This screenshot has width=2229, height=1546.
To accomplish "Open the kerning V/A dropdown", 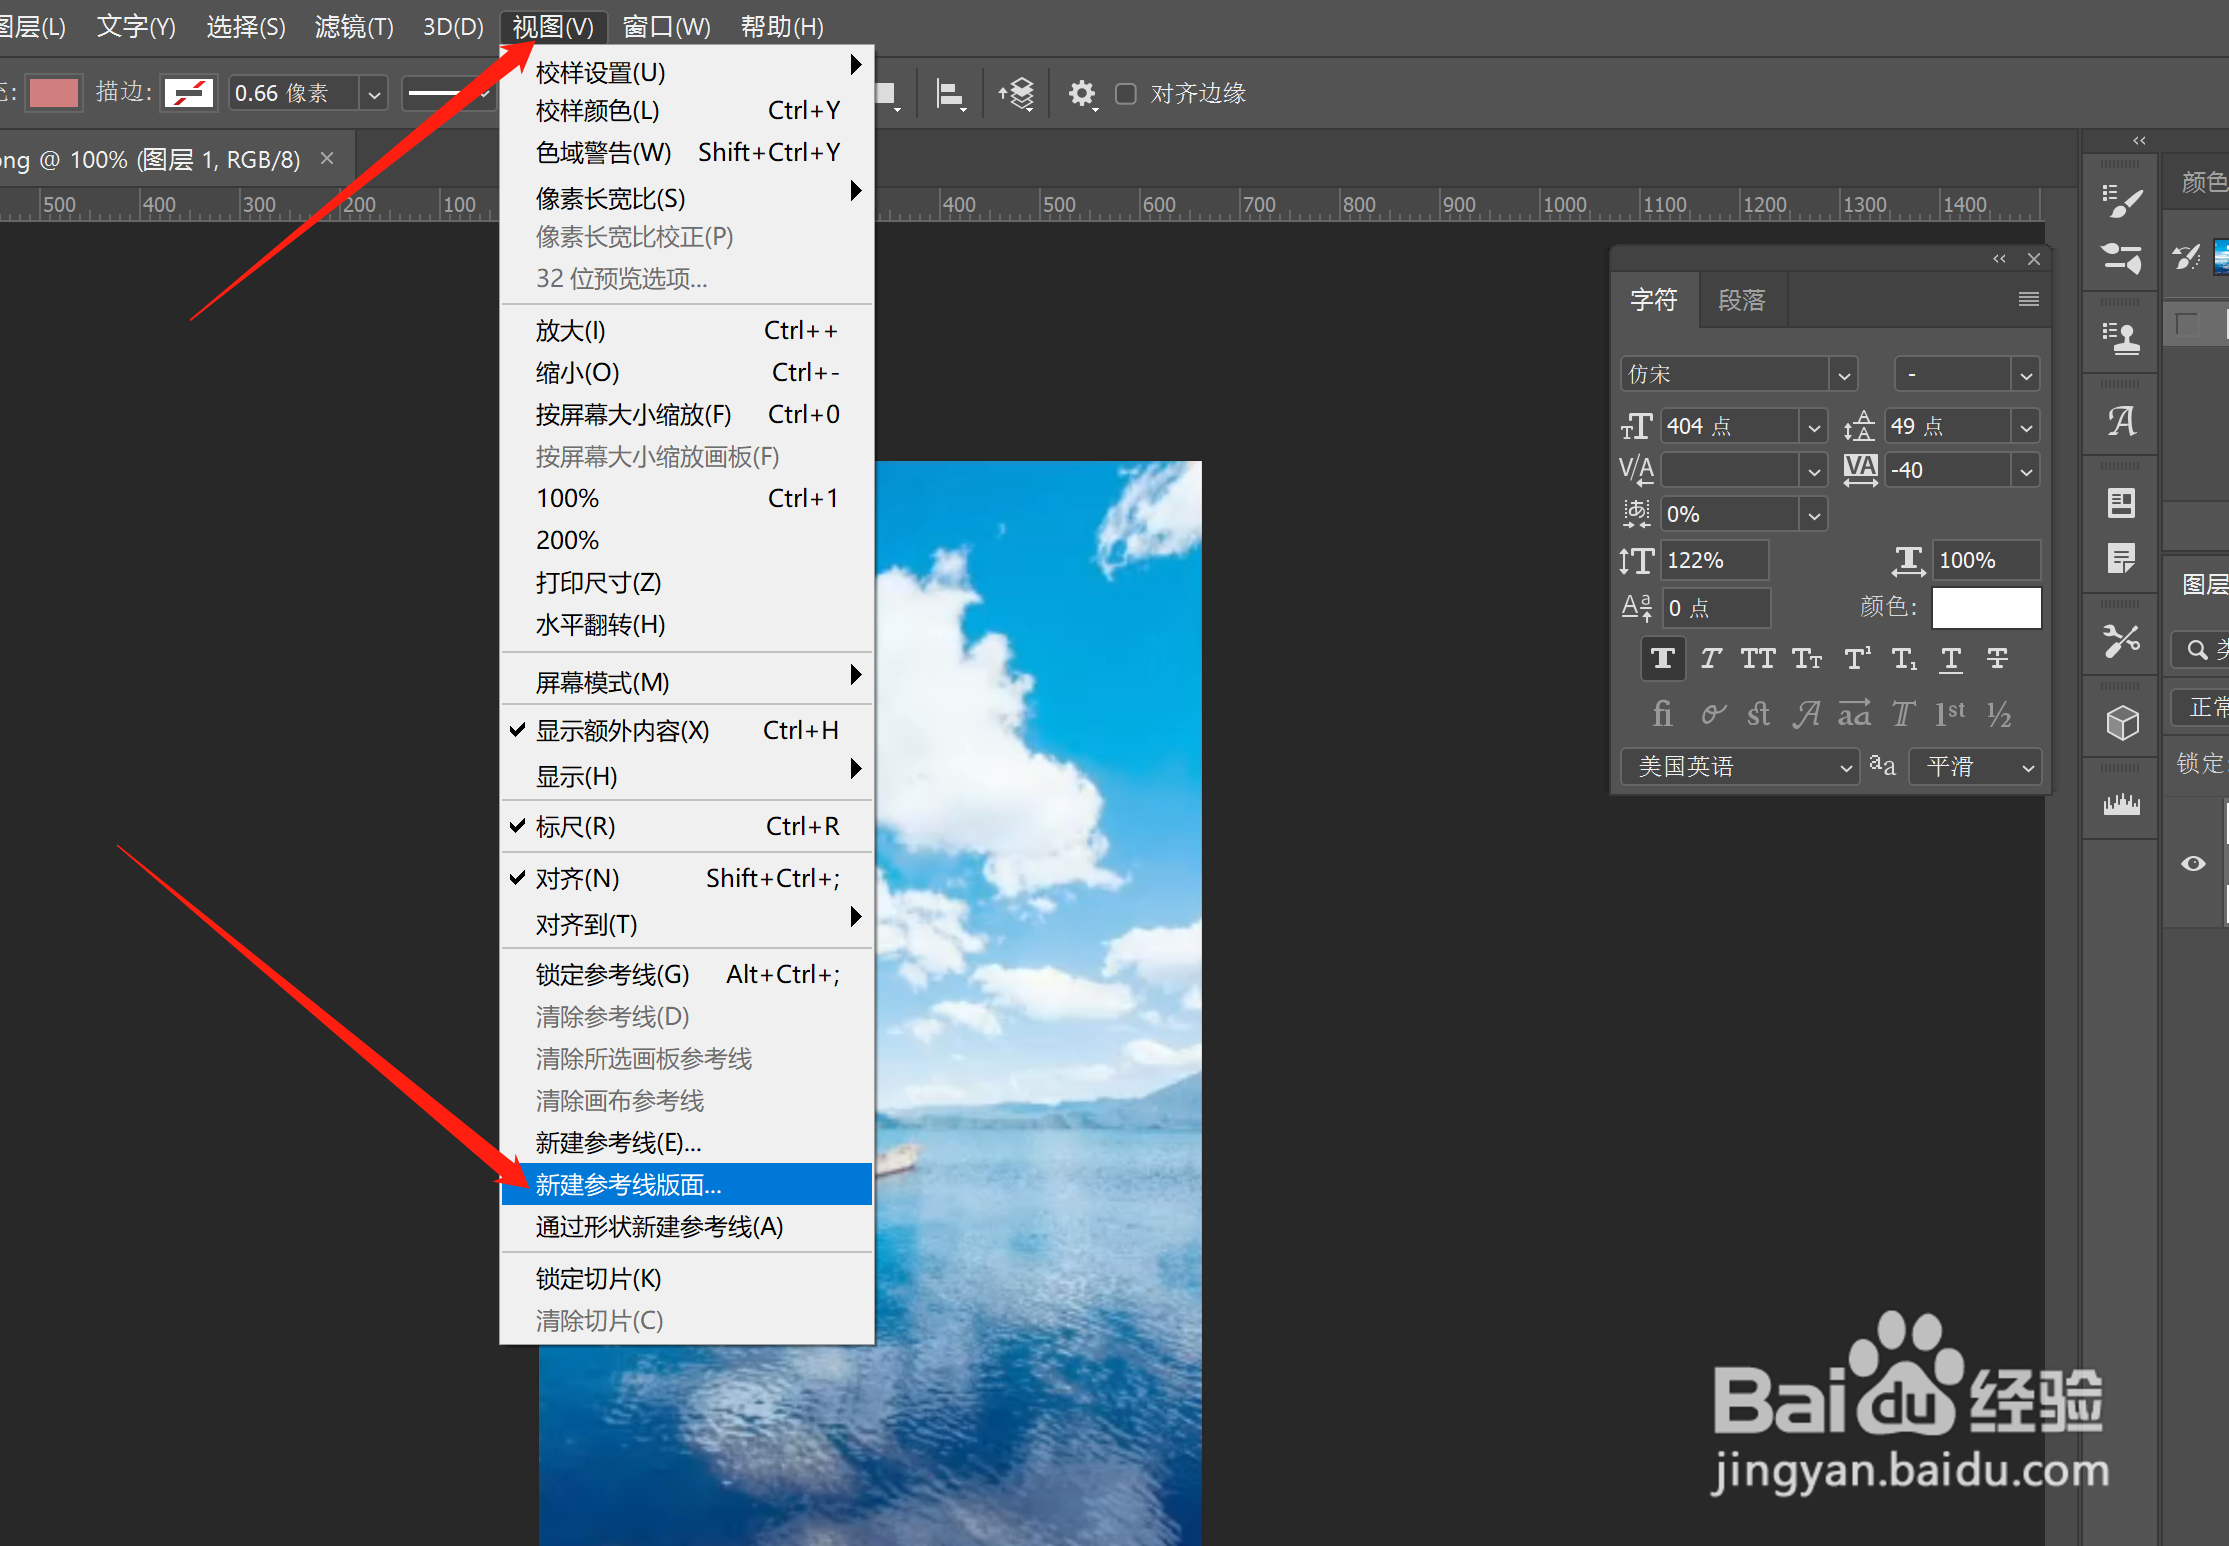I will coord(1814,470).
